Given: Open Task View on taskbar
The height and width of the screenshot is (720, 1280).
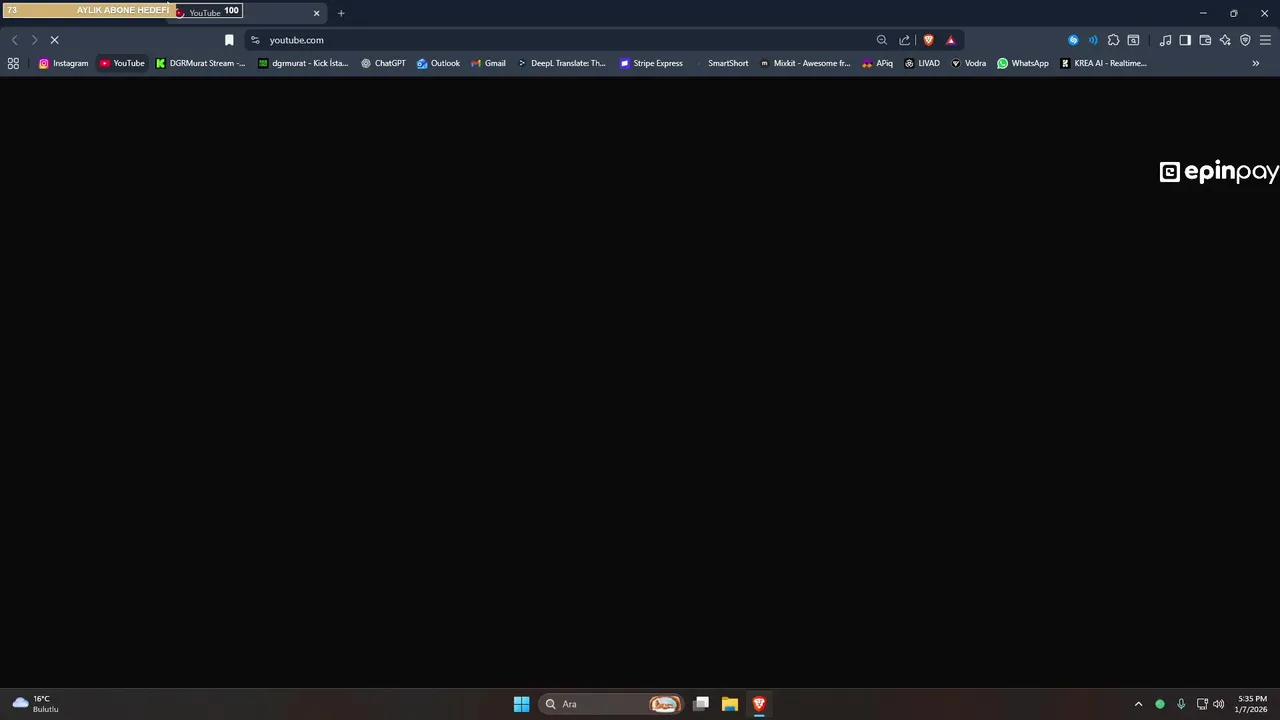Looking at the screenshot, I should pyautogui.click(x=702, y=704).
